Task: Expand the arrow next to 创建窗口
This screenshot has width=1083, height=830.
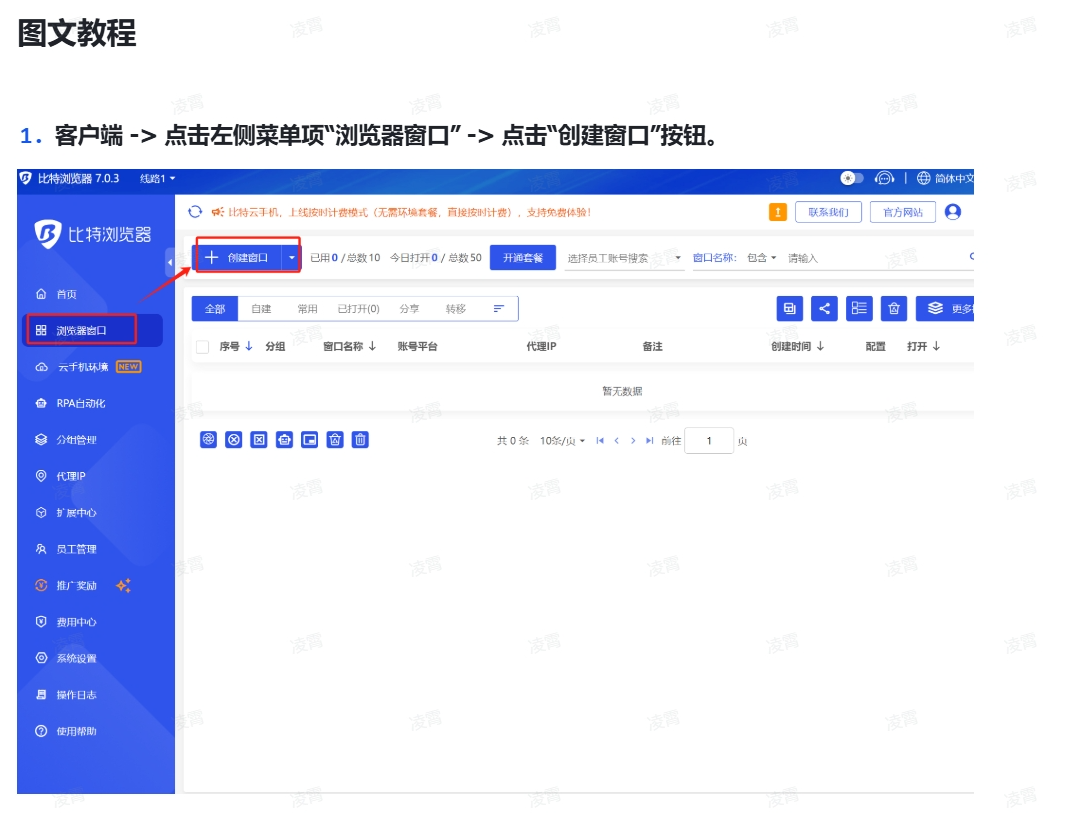Action: pyautogui.click(x=291, y=258)
